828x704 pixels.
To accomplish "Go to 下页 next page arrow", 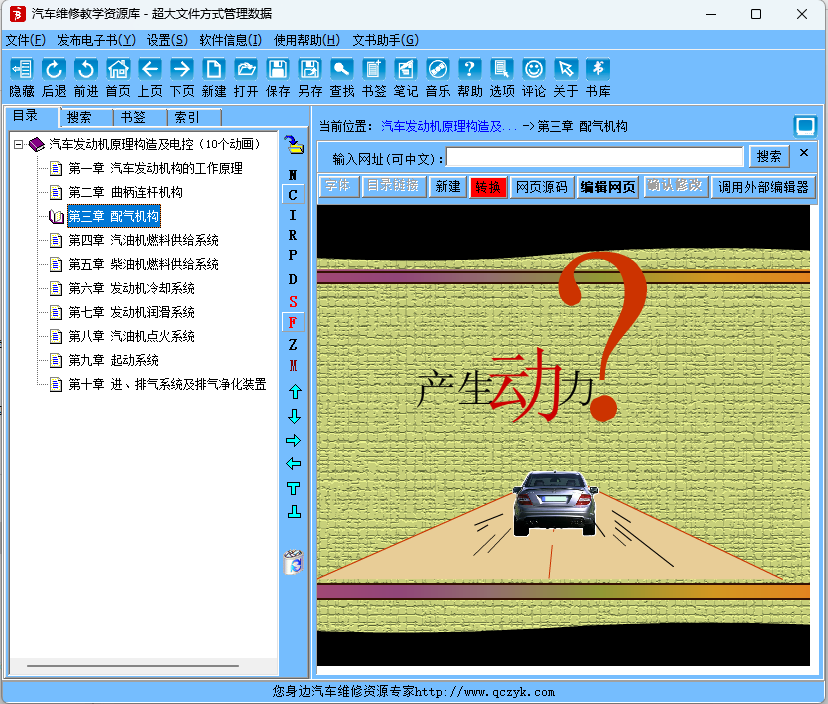I will 182,69.
